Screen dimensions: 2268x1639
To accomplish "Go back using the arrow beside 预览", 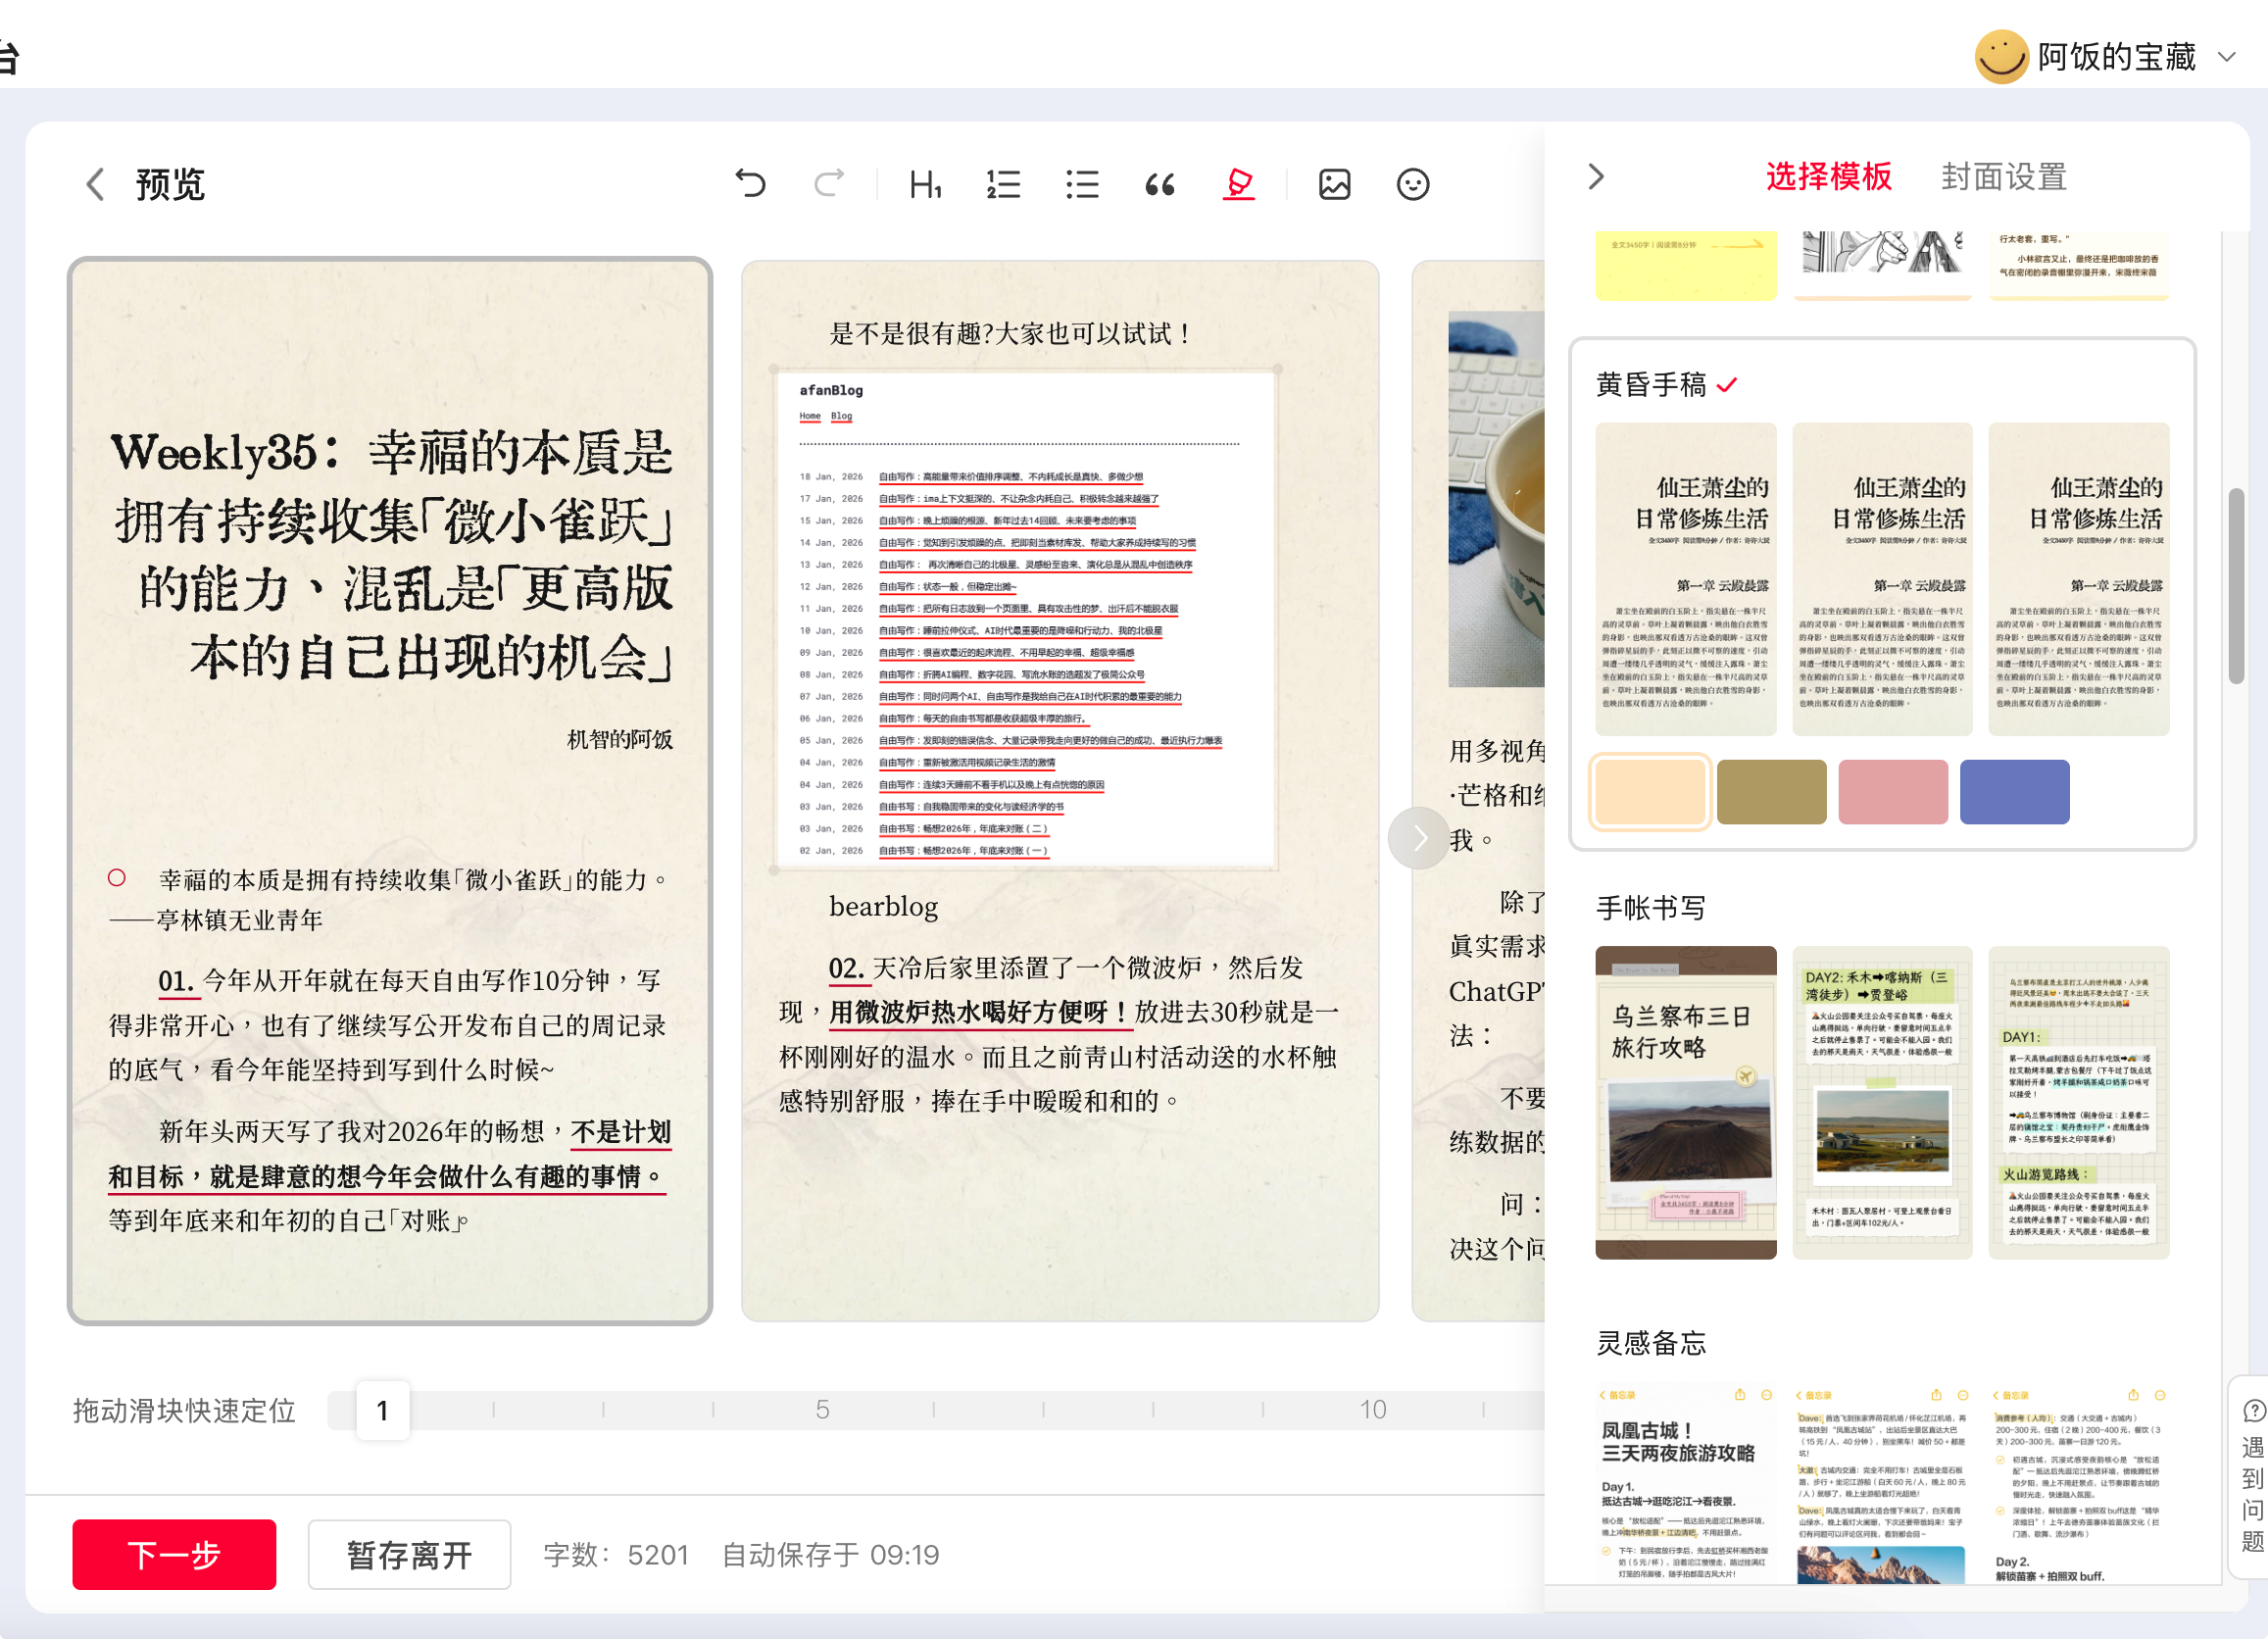I will (x=95, y=184).
